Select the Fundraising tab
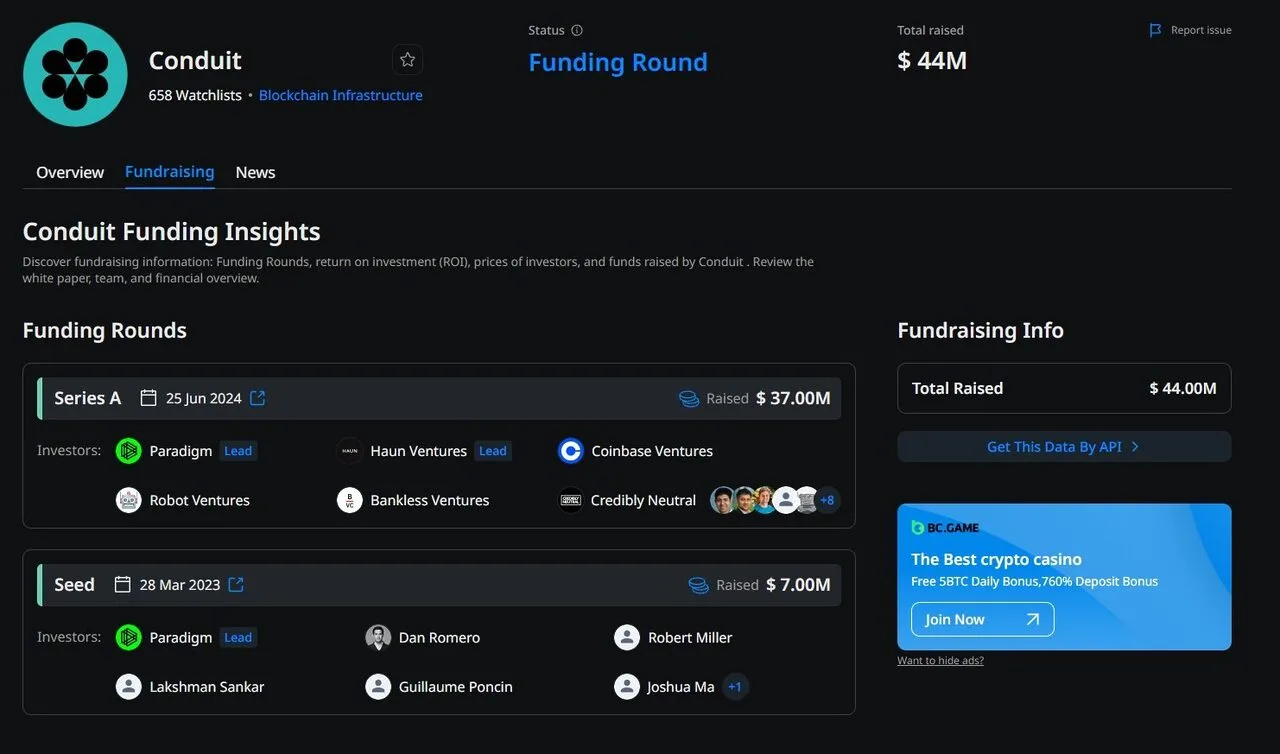The width and height of the screenshot is (1280, 754). coord(169,171)
